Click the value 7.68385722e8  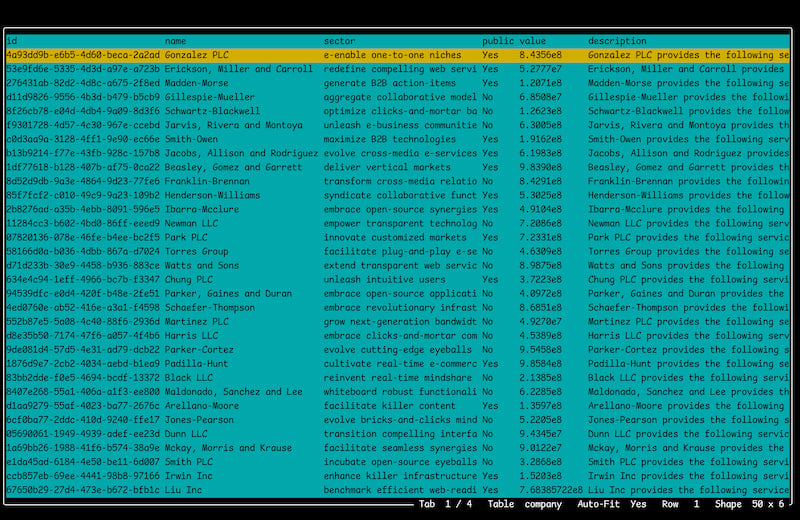[551, 490]
